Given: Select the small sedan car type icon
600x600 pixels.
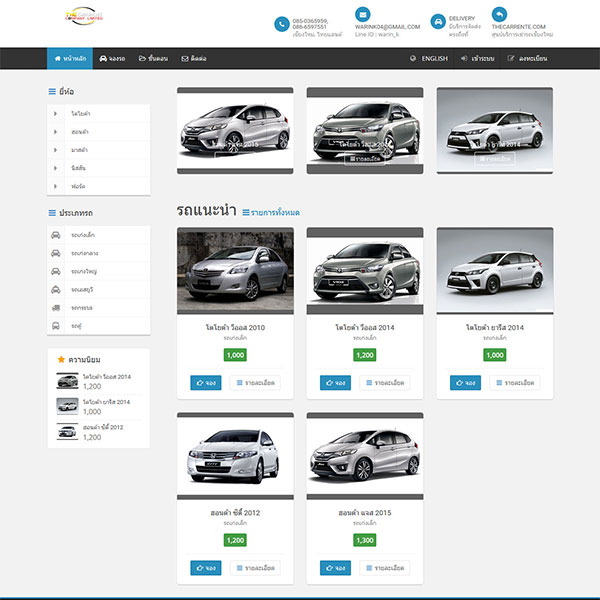Looking at the screenshot, I should 55,235.
